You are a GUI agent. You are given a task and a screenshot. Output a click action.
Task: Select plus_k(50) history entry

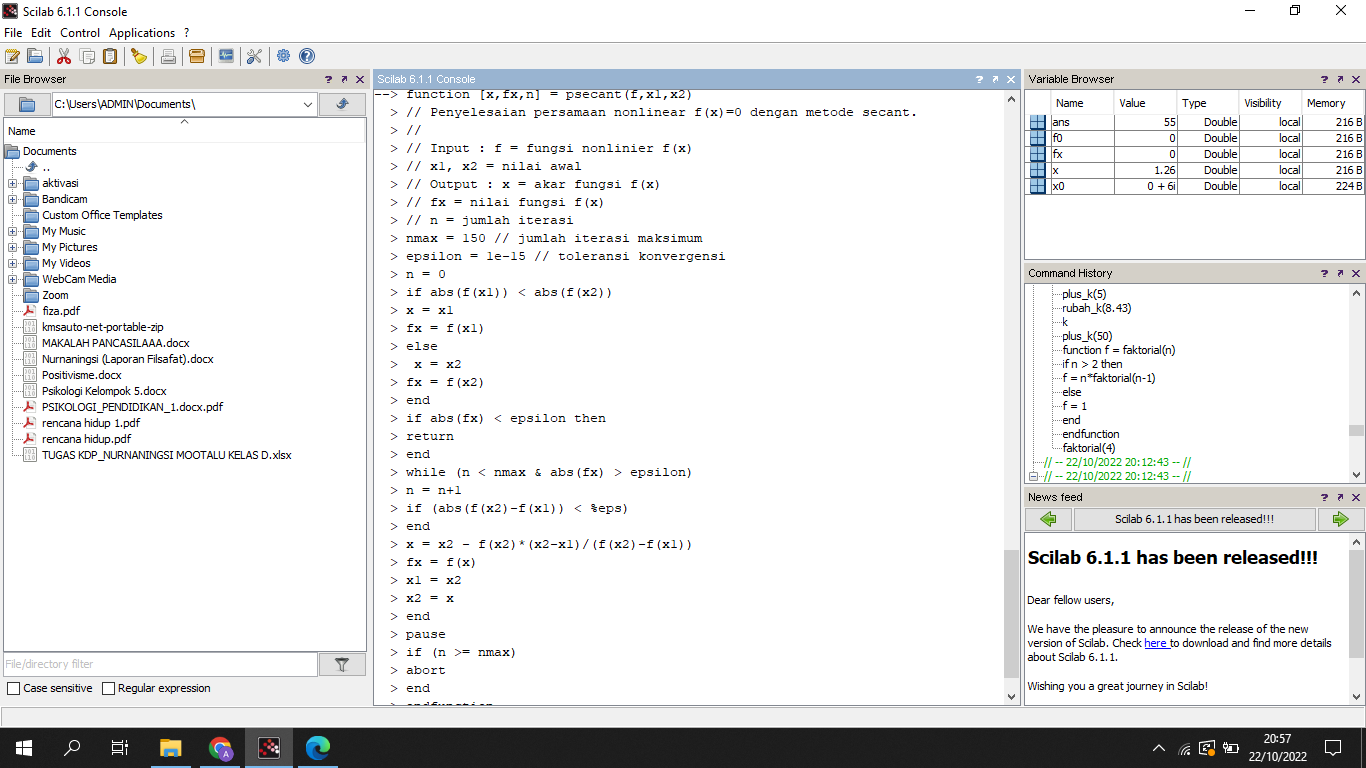pos(1087,336)
